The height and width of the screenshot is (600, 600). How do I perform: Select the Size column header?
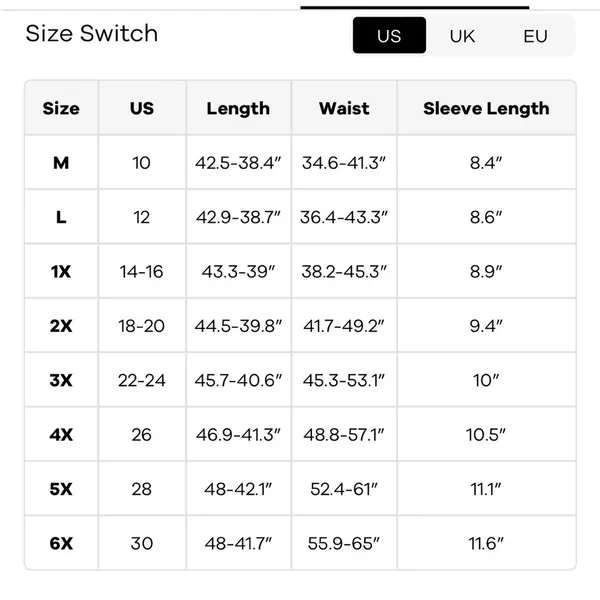61,108
